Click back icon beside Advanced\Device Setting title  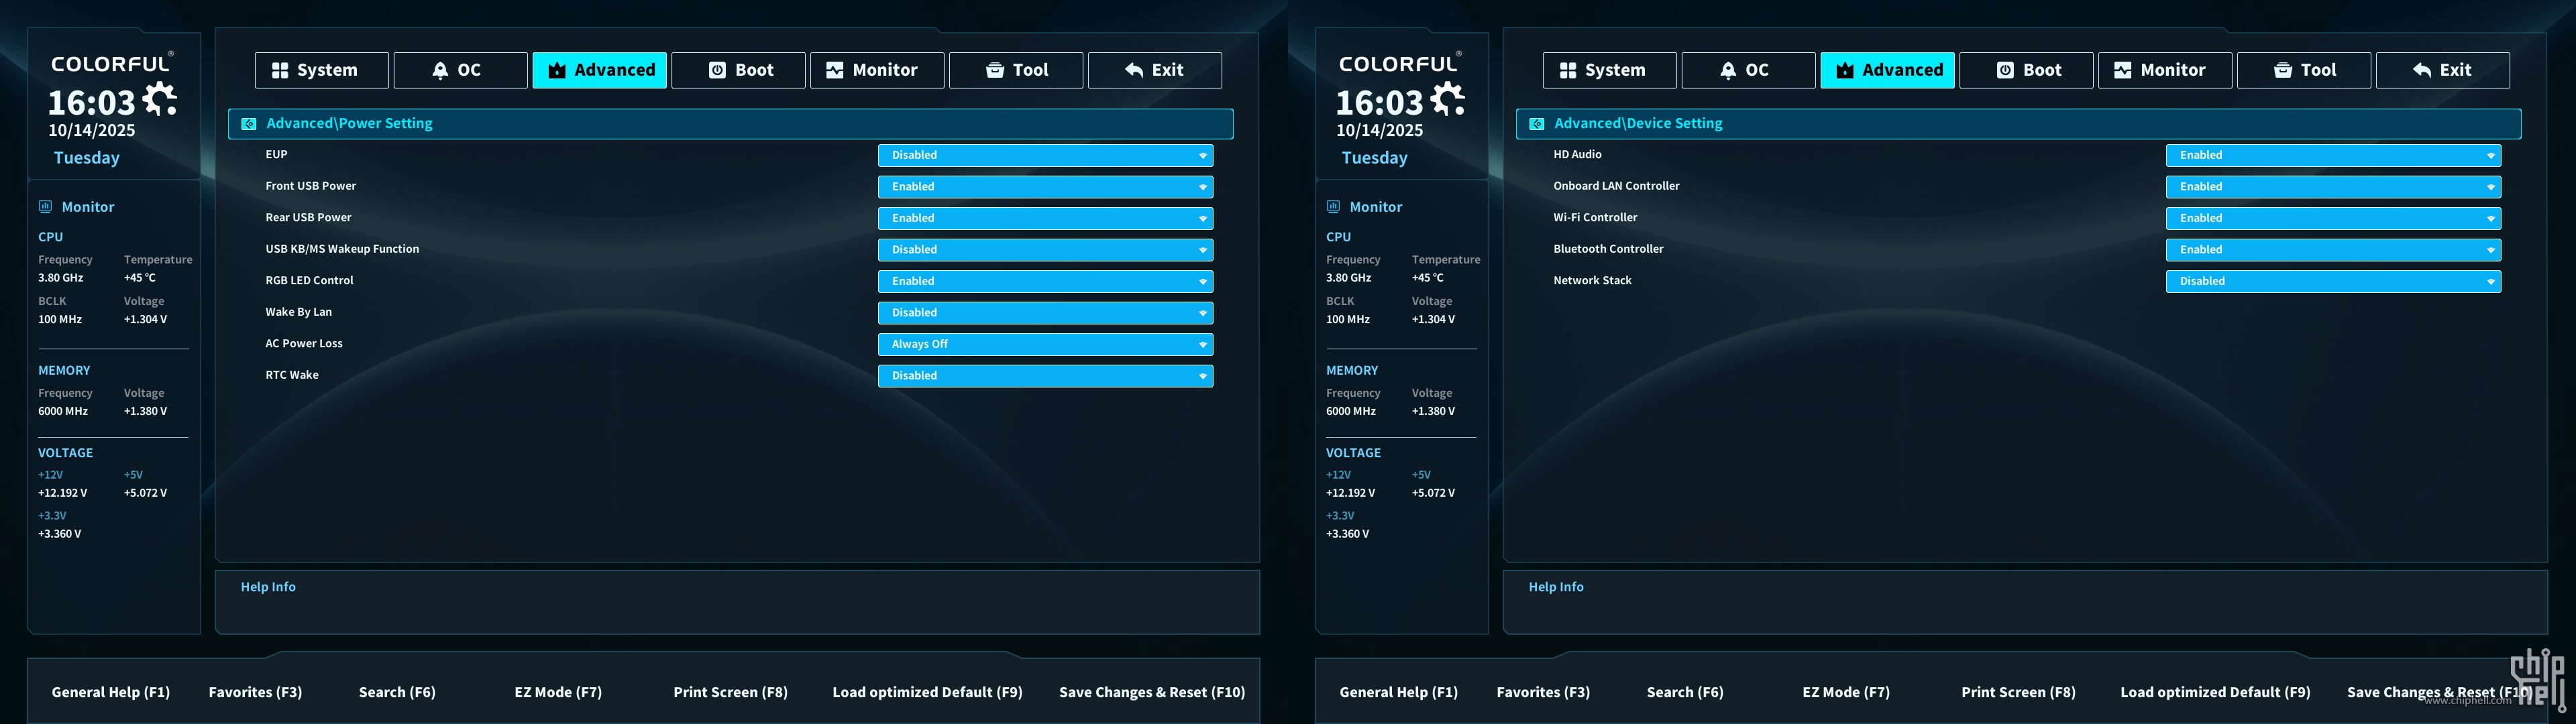pyautogui.click(x=1537, y=124)
